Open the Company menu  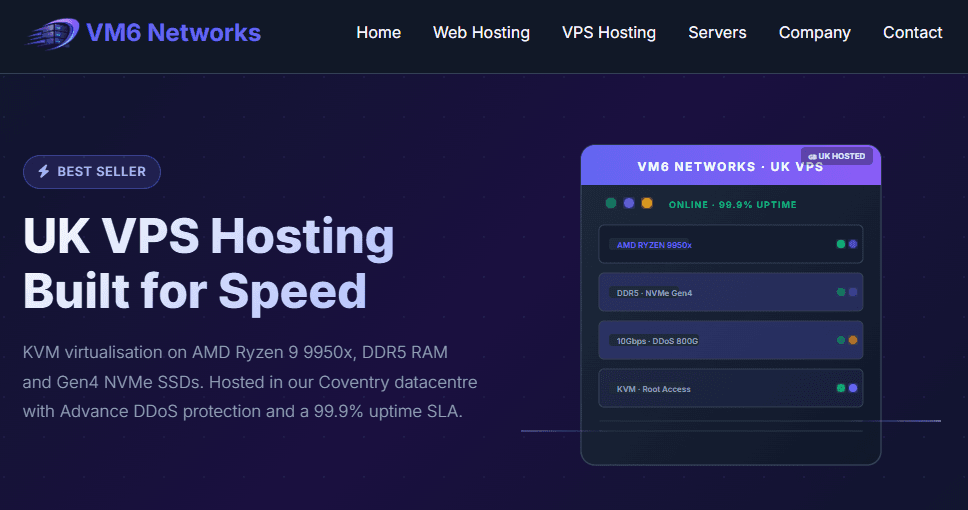(x=815, y=33)
